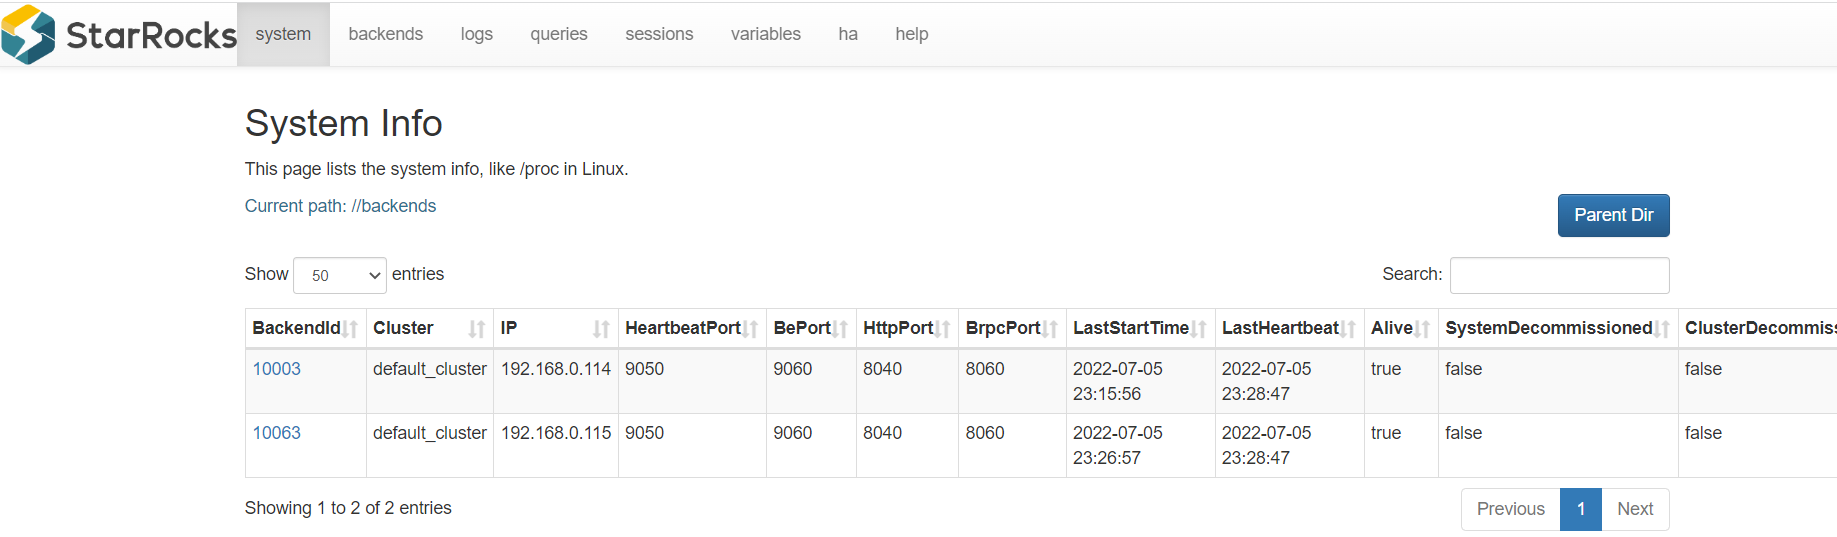1837x537 pixels.
Task: Open backend 10003 link
Action: click(277, 369)
